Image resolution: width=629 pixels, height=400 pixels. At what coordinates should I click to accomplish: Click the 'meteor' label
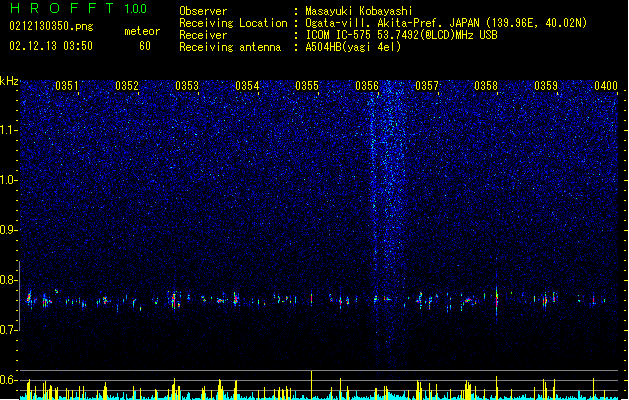[x=142, y=31]
